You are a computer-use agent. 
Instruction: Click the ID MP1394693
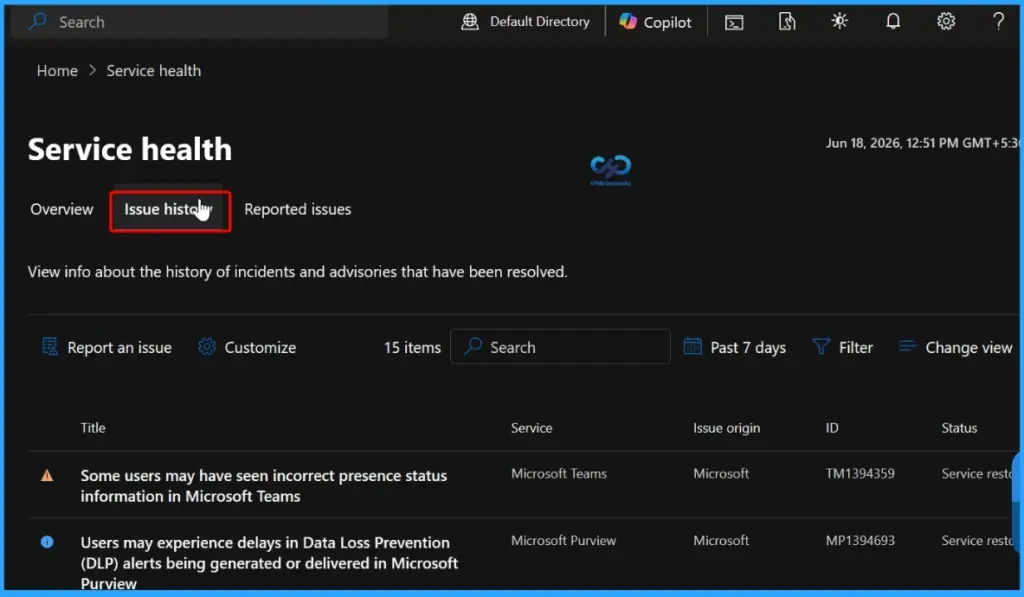tap(860, 540)
